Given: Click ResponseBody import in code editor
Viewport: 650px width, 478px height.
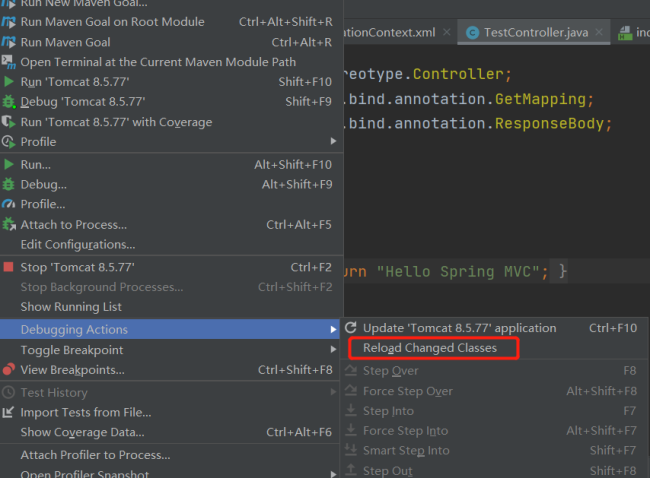Looking at the screenshot, I should (x=549, y=124).
